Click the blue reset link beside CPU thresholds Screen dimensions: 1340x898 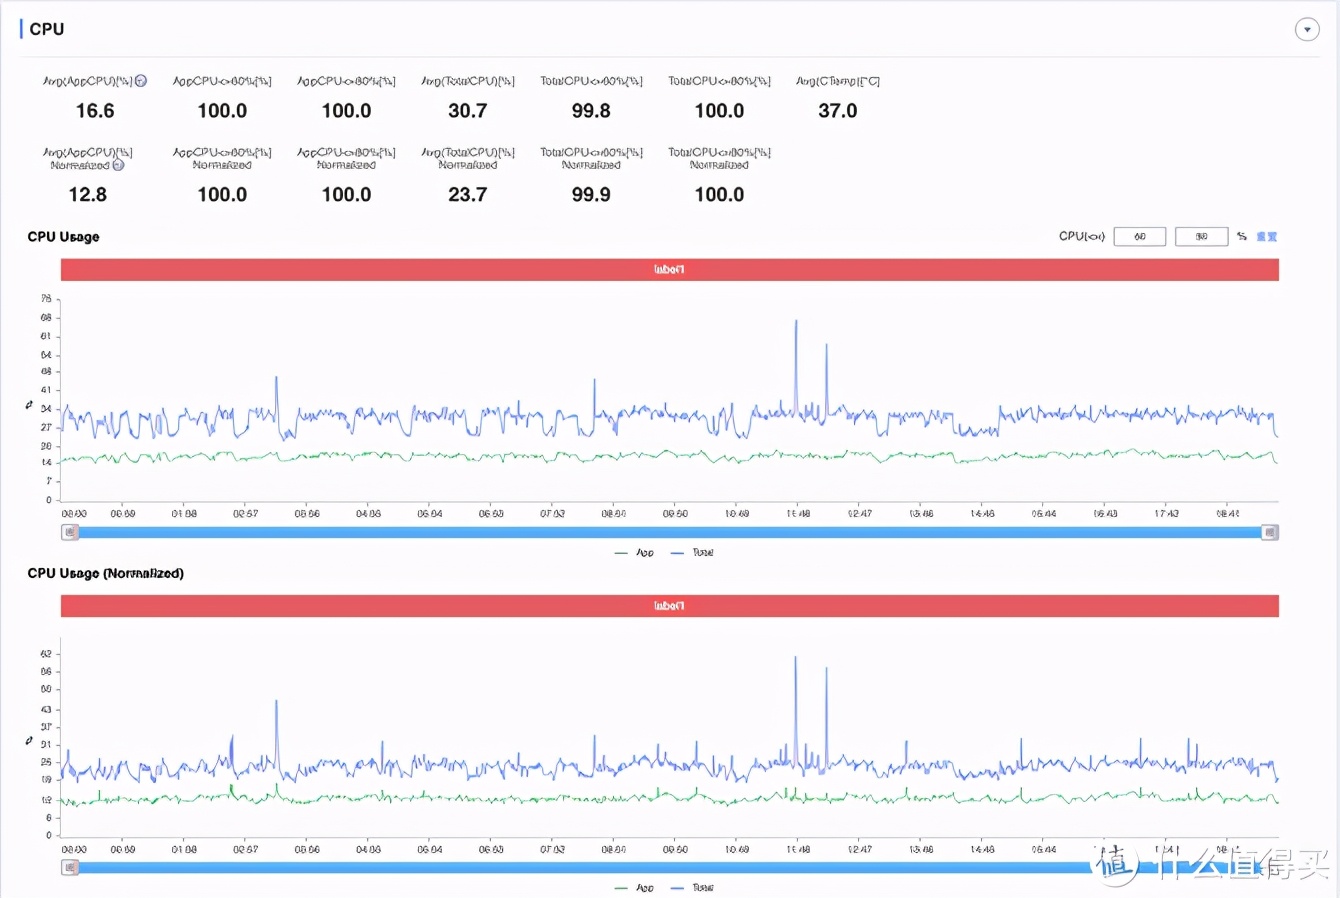1267,236
